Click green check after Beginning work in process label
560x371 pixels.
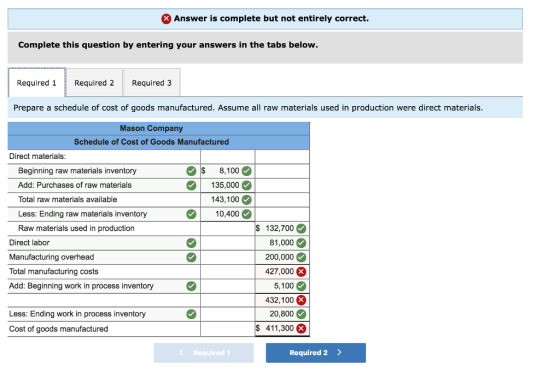coord(191,286)
